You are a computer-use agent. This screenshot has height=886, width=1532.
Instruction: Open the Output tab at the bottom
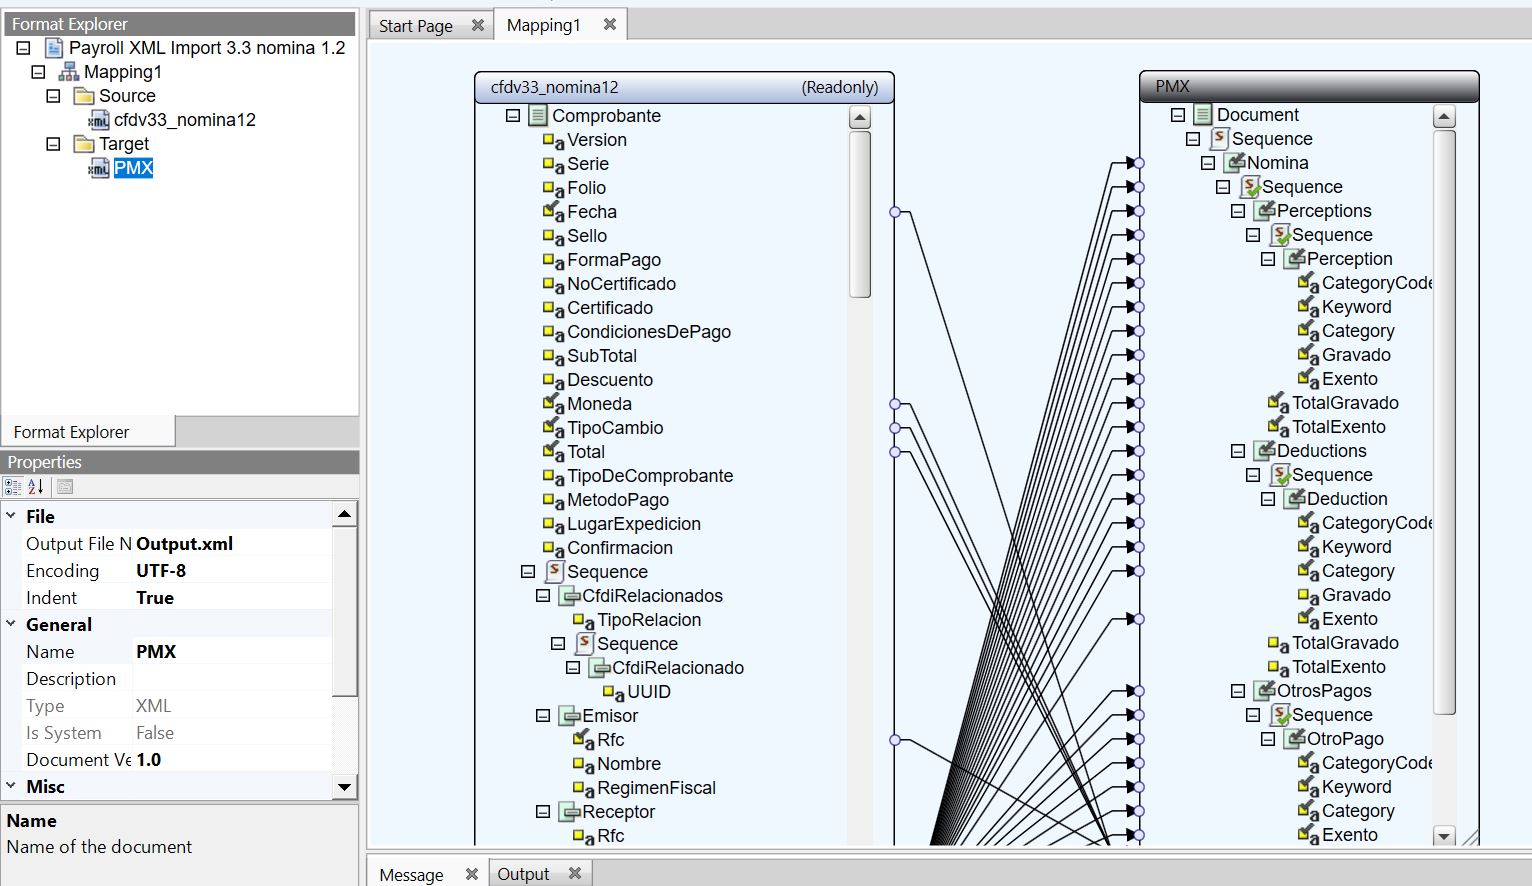[x=523, y=874]
